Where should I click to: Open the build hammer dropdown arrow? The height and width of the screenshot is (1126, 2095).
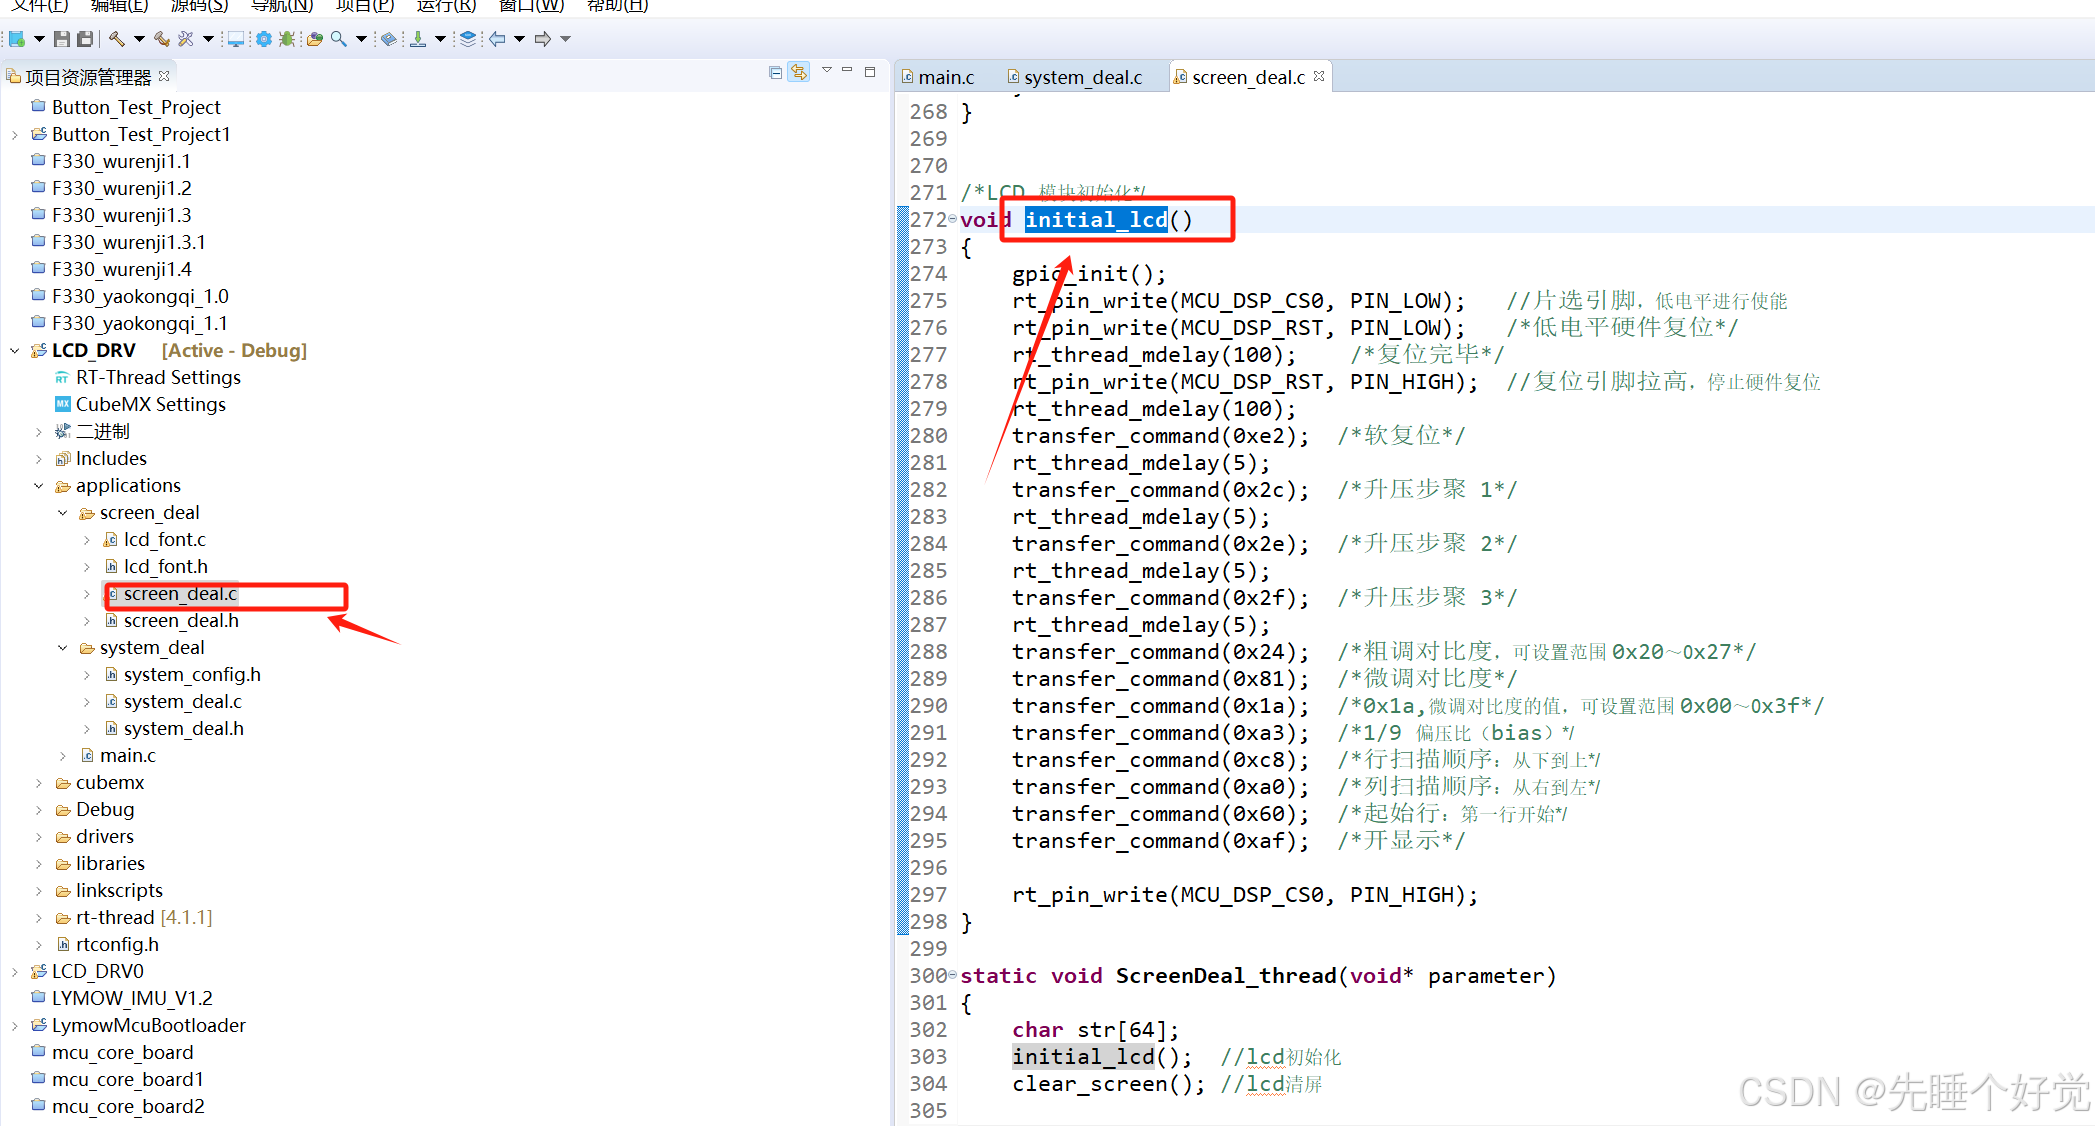click(139, 39)
